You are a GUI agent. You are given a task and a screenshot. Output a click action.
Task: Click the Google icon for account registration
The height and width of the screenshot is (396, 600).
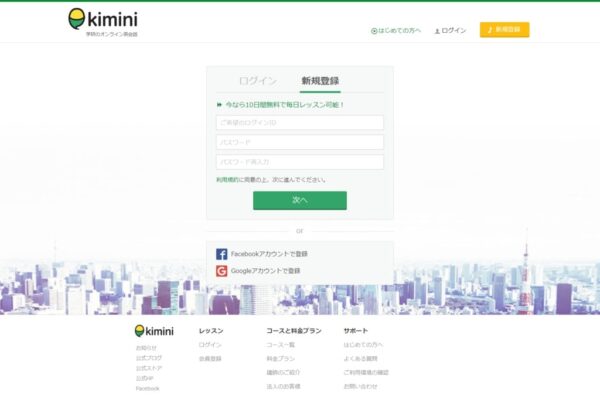point(222,271)
